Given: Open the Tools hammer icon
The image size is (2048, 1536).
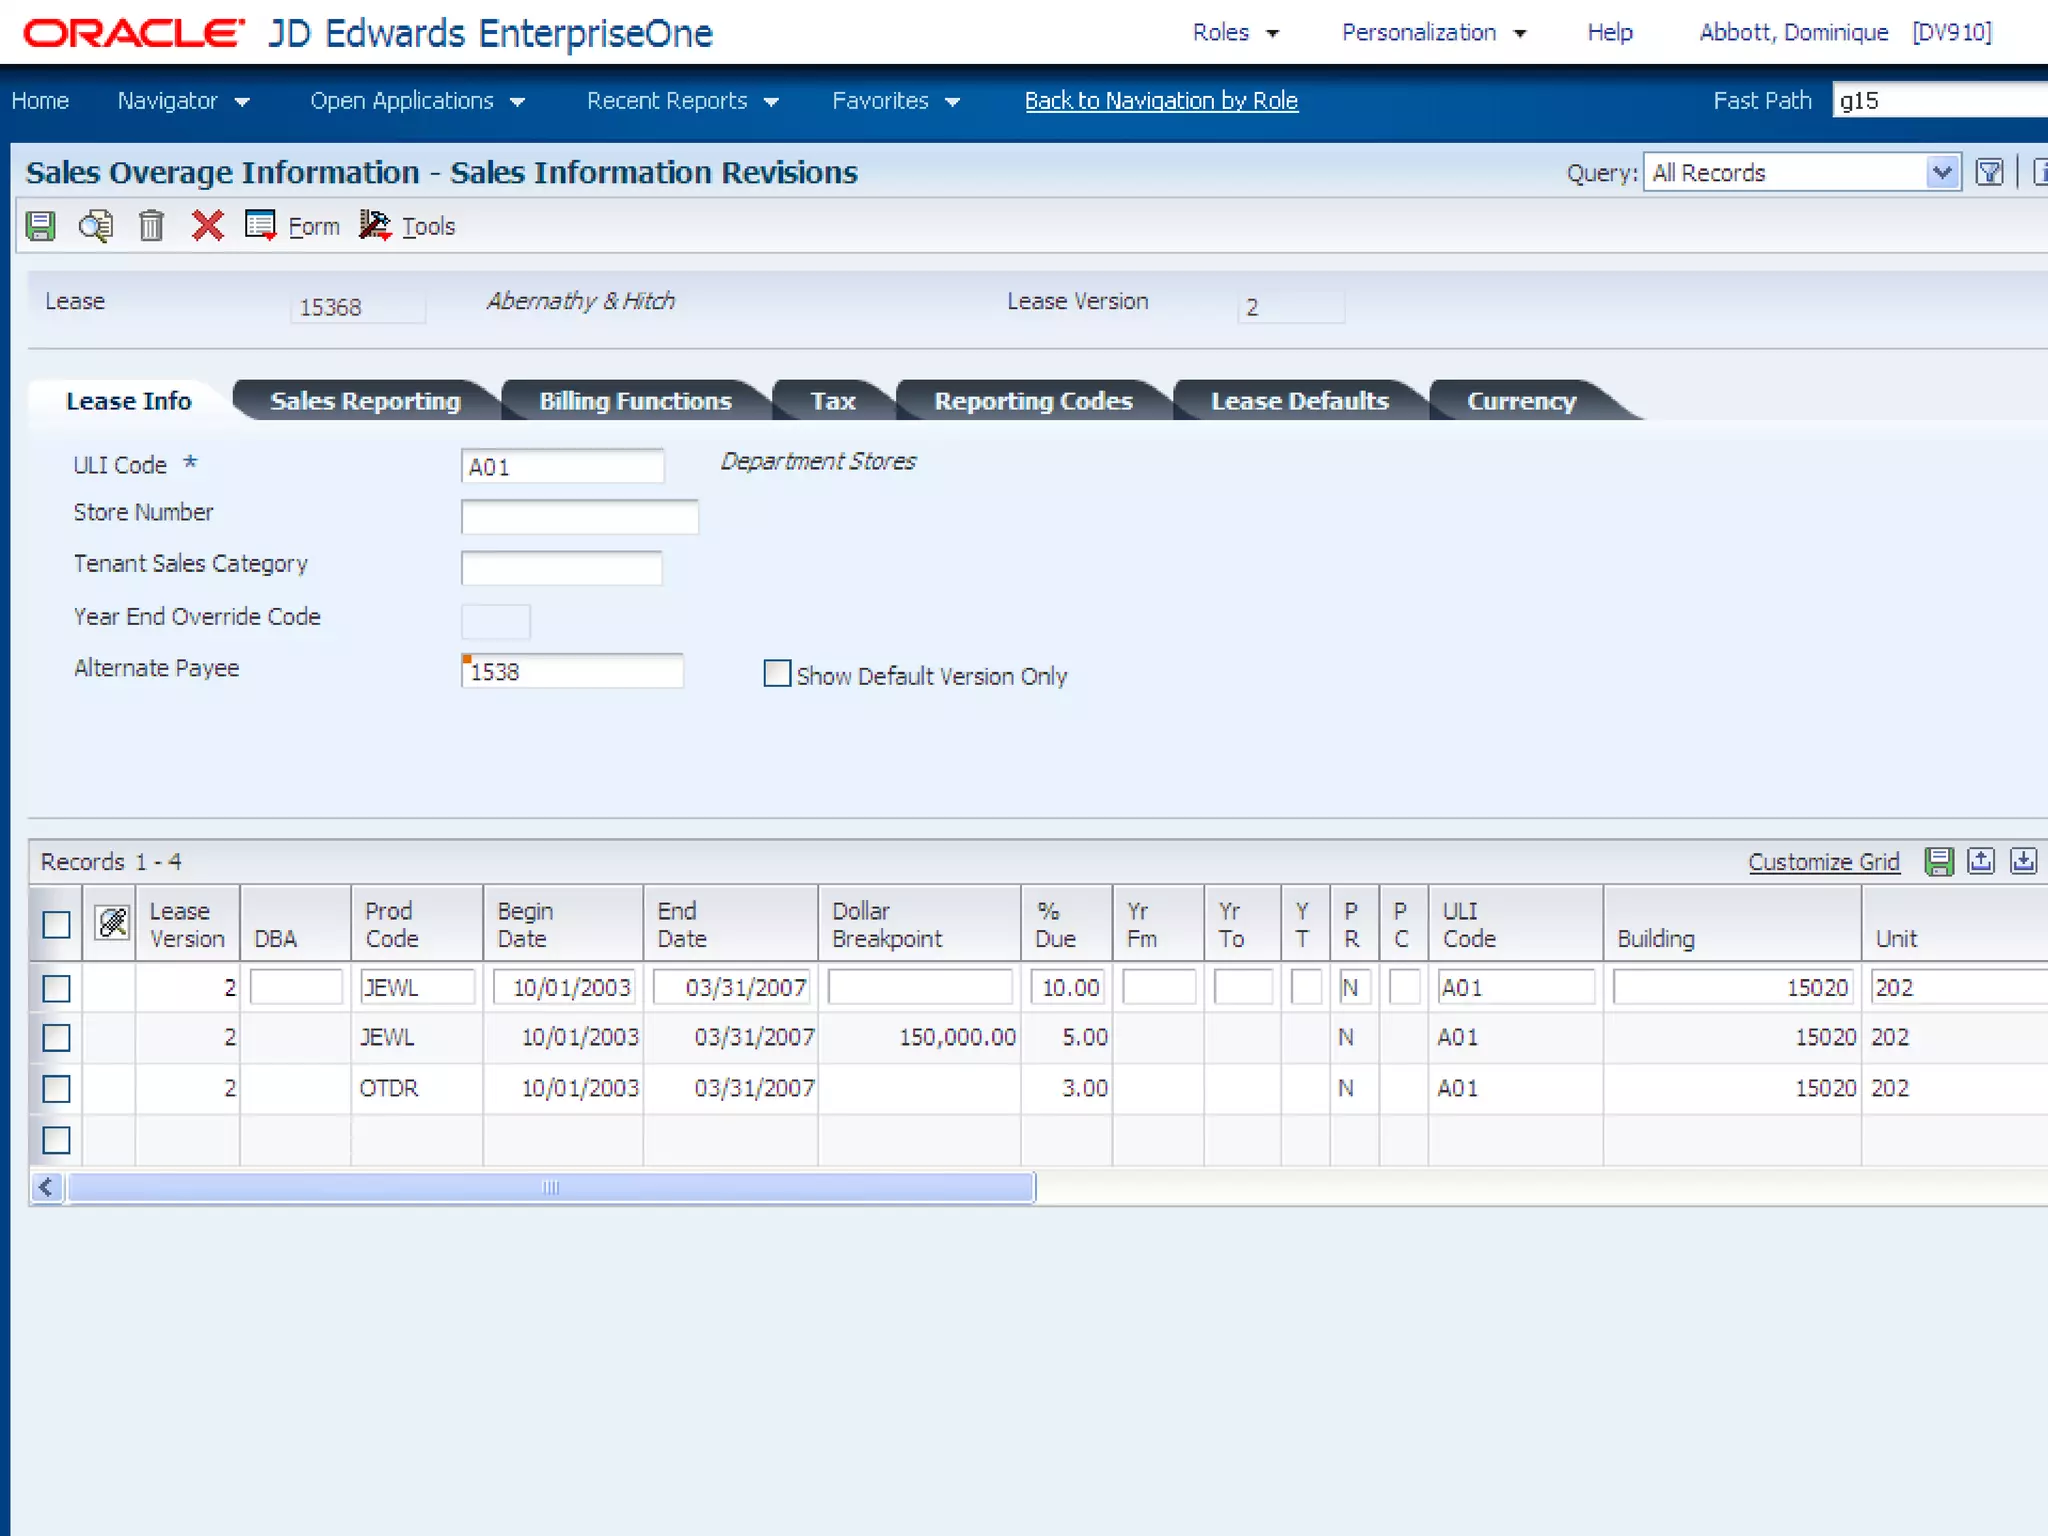Looking at the screenshot, I should tap(375, 226).
